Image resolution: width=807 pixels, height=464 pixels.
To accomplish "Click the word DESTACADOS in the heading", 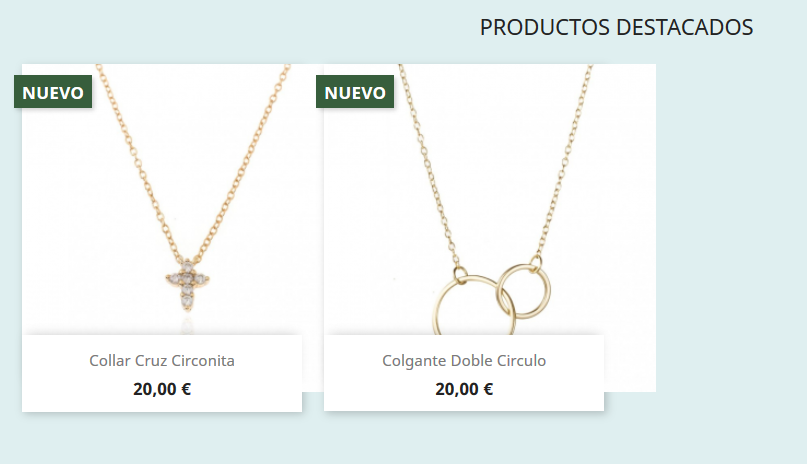I will 685,27.
